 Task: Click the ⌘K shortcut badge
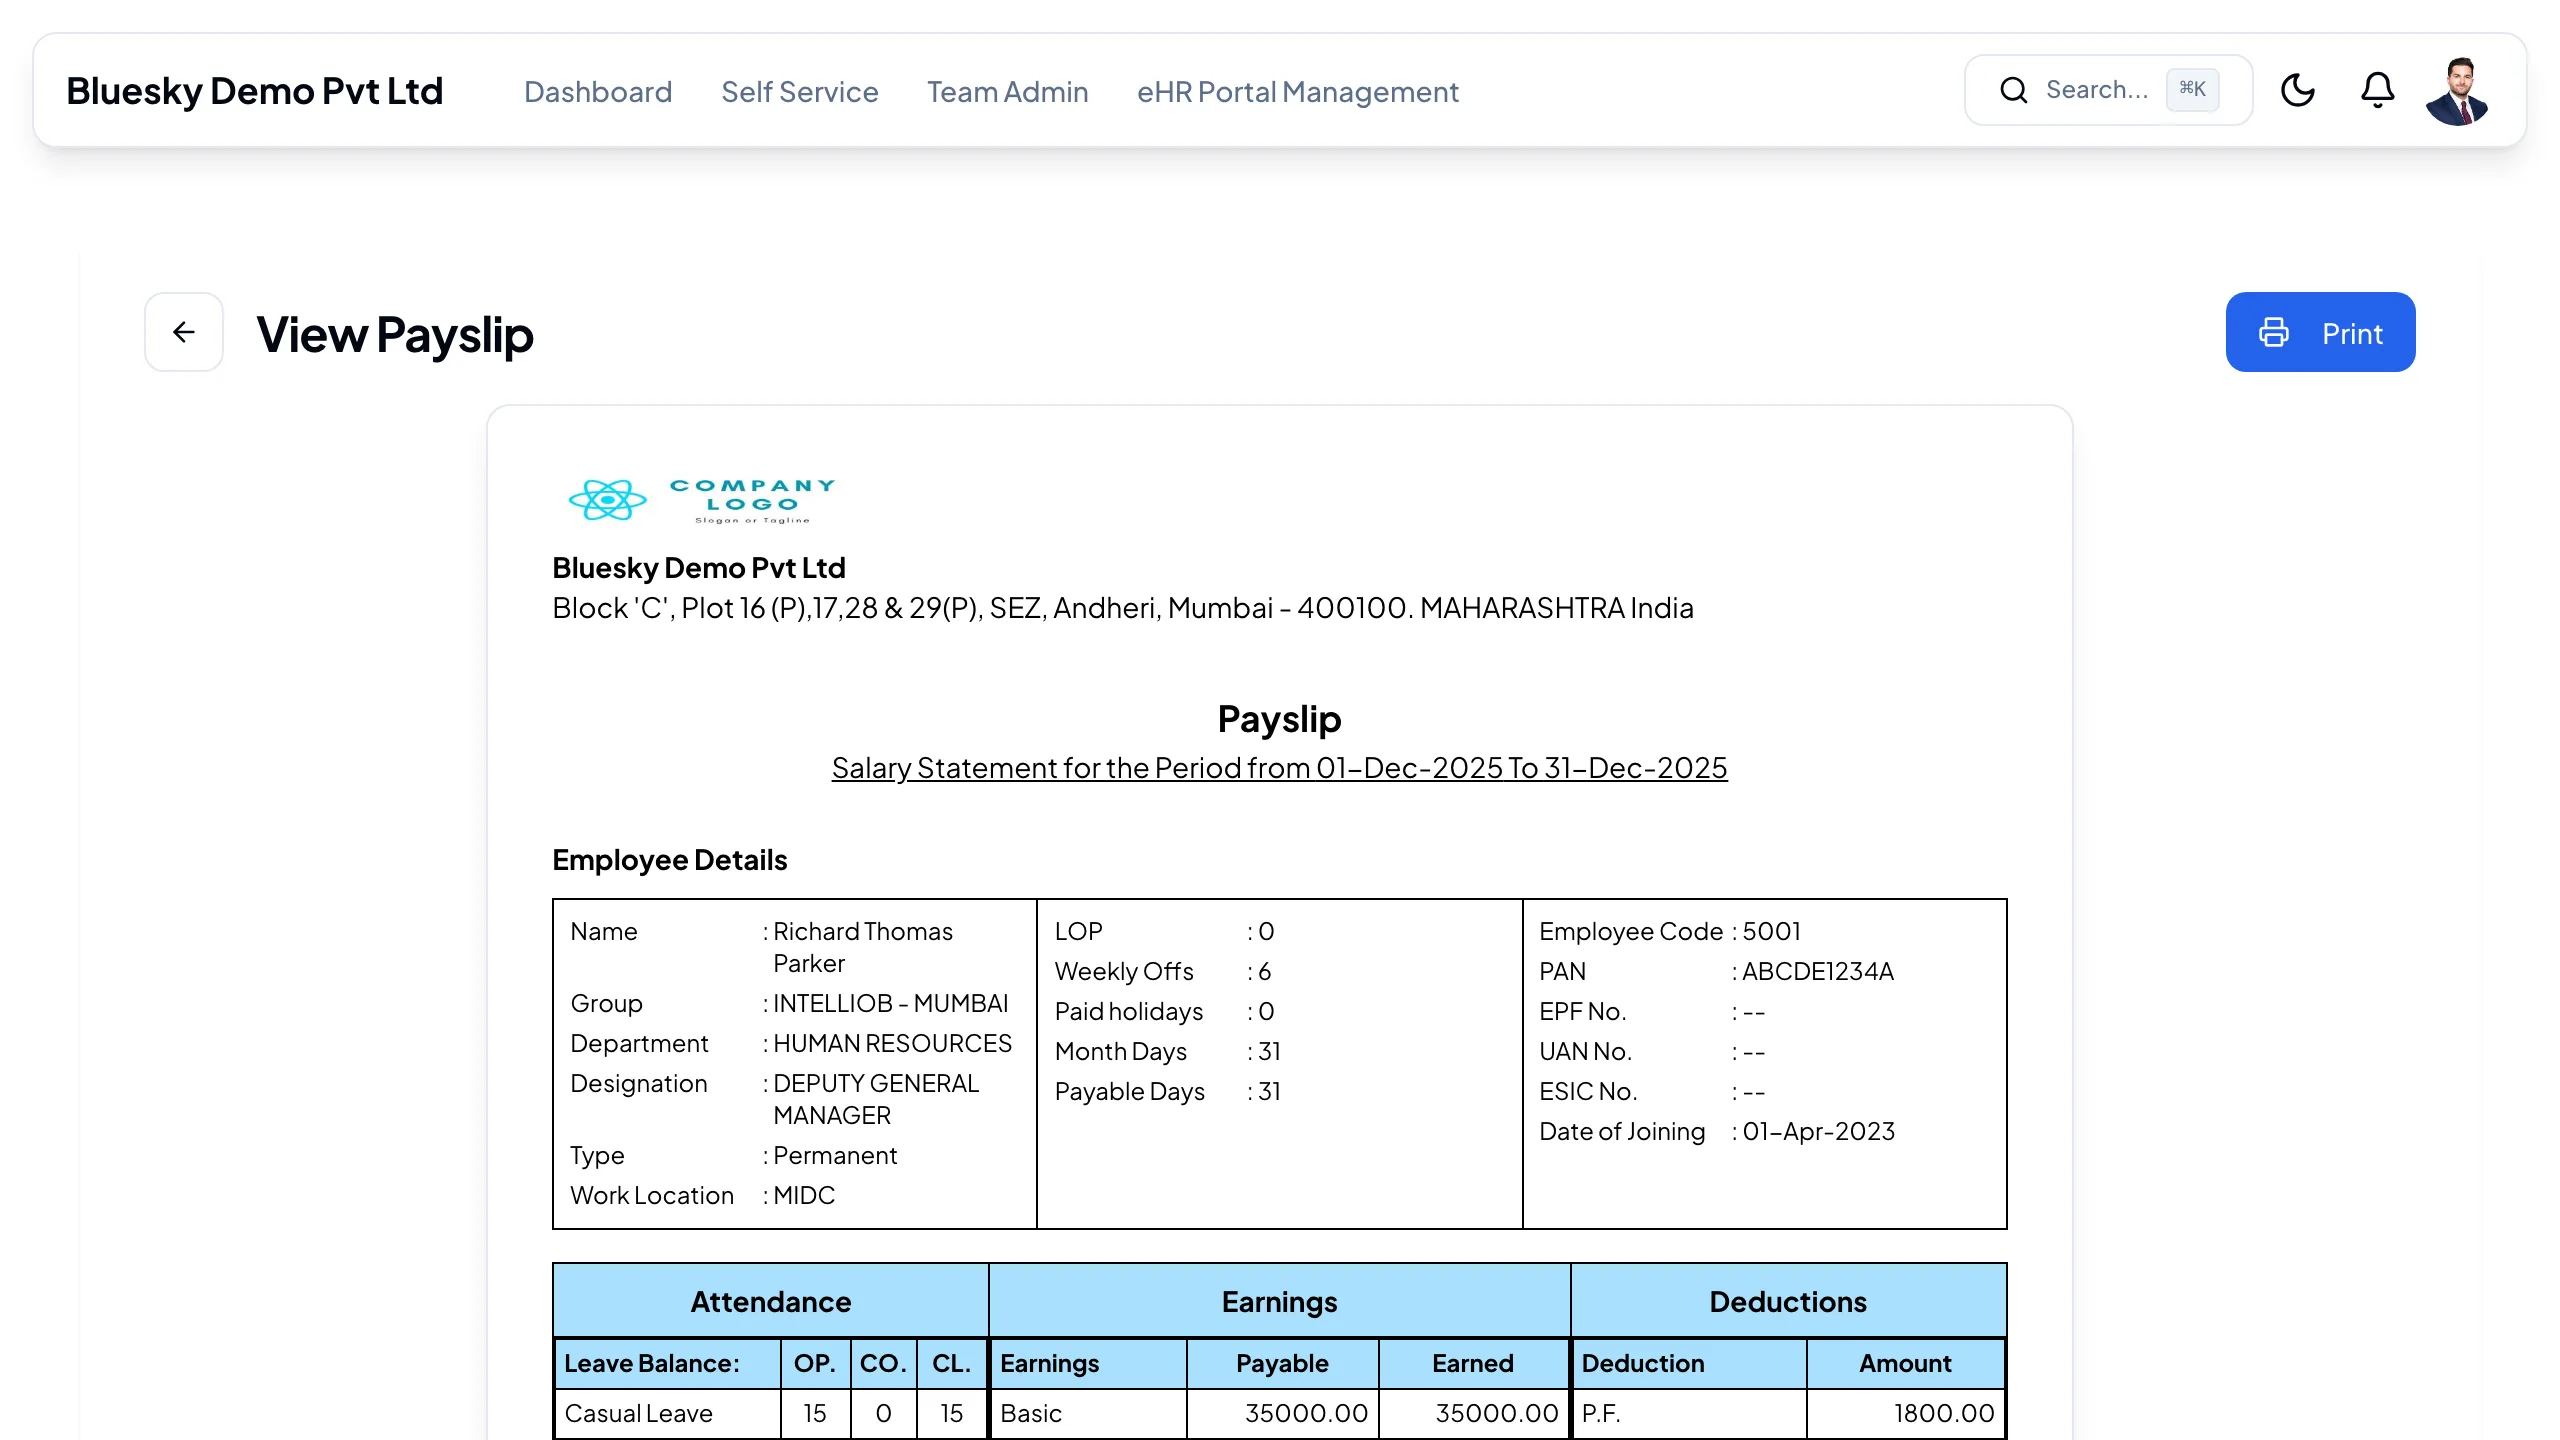coord(2192,89)
